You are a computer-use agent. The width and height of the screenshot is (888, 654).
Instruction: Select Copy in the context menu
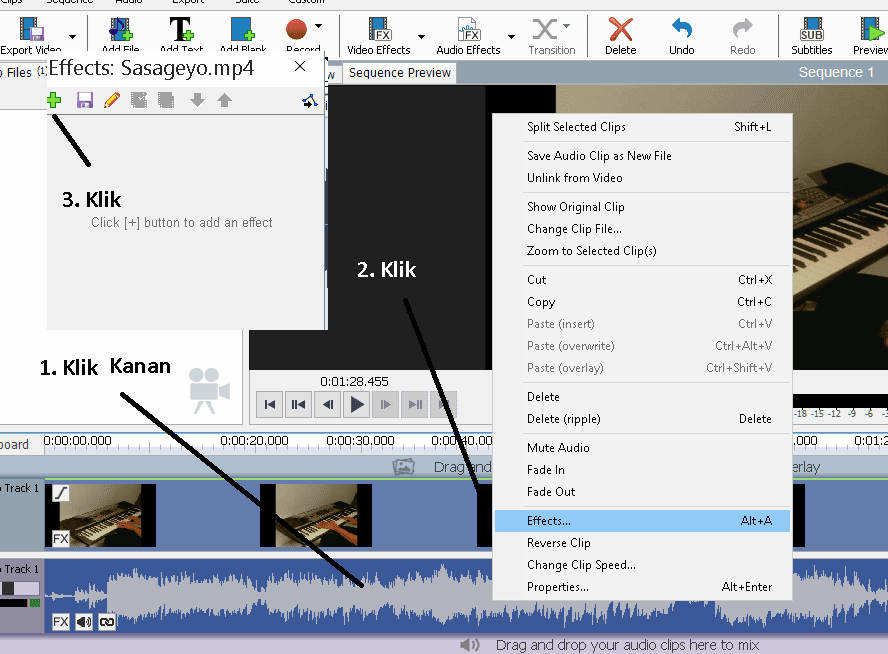[x=642, y=302]
